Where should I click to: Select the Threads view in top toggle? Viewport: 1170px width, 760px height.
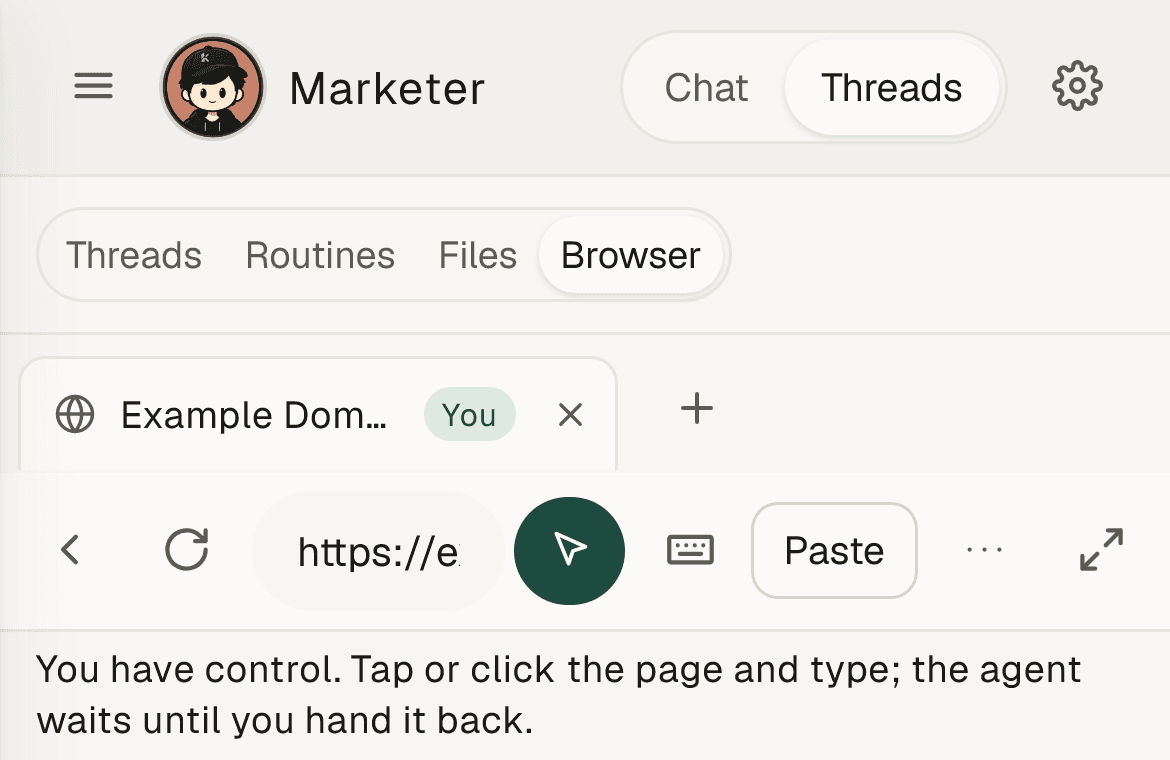click(x=891, y=87)
